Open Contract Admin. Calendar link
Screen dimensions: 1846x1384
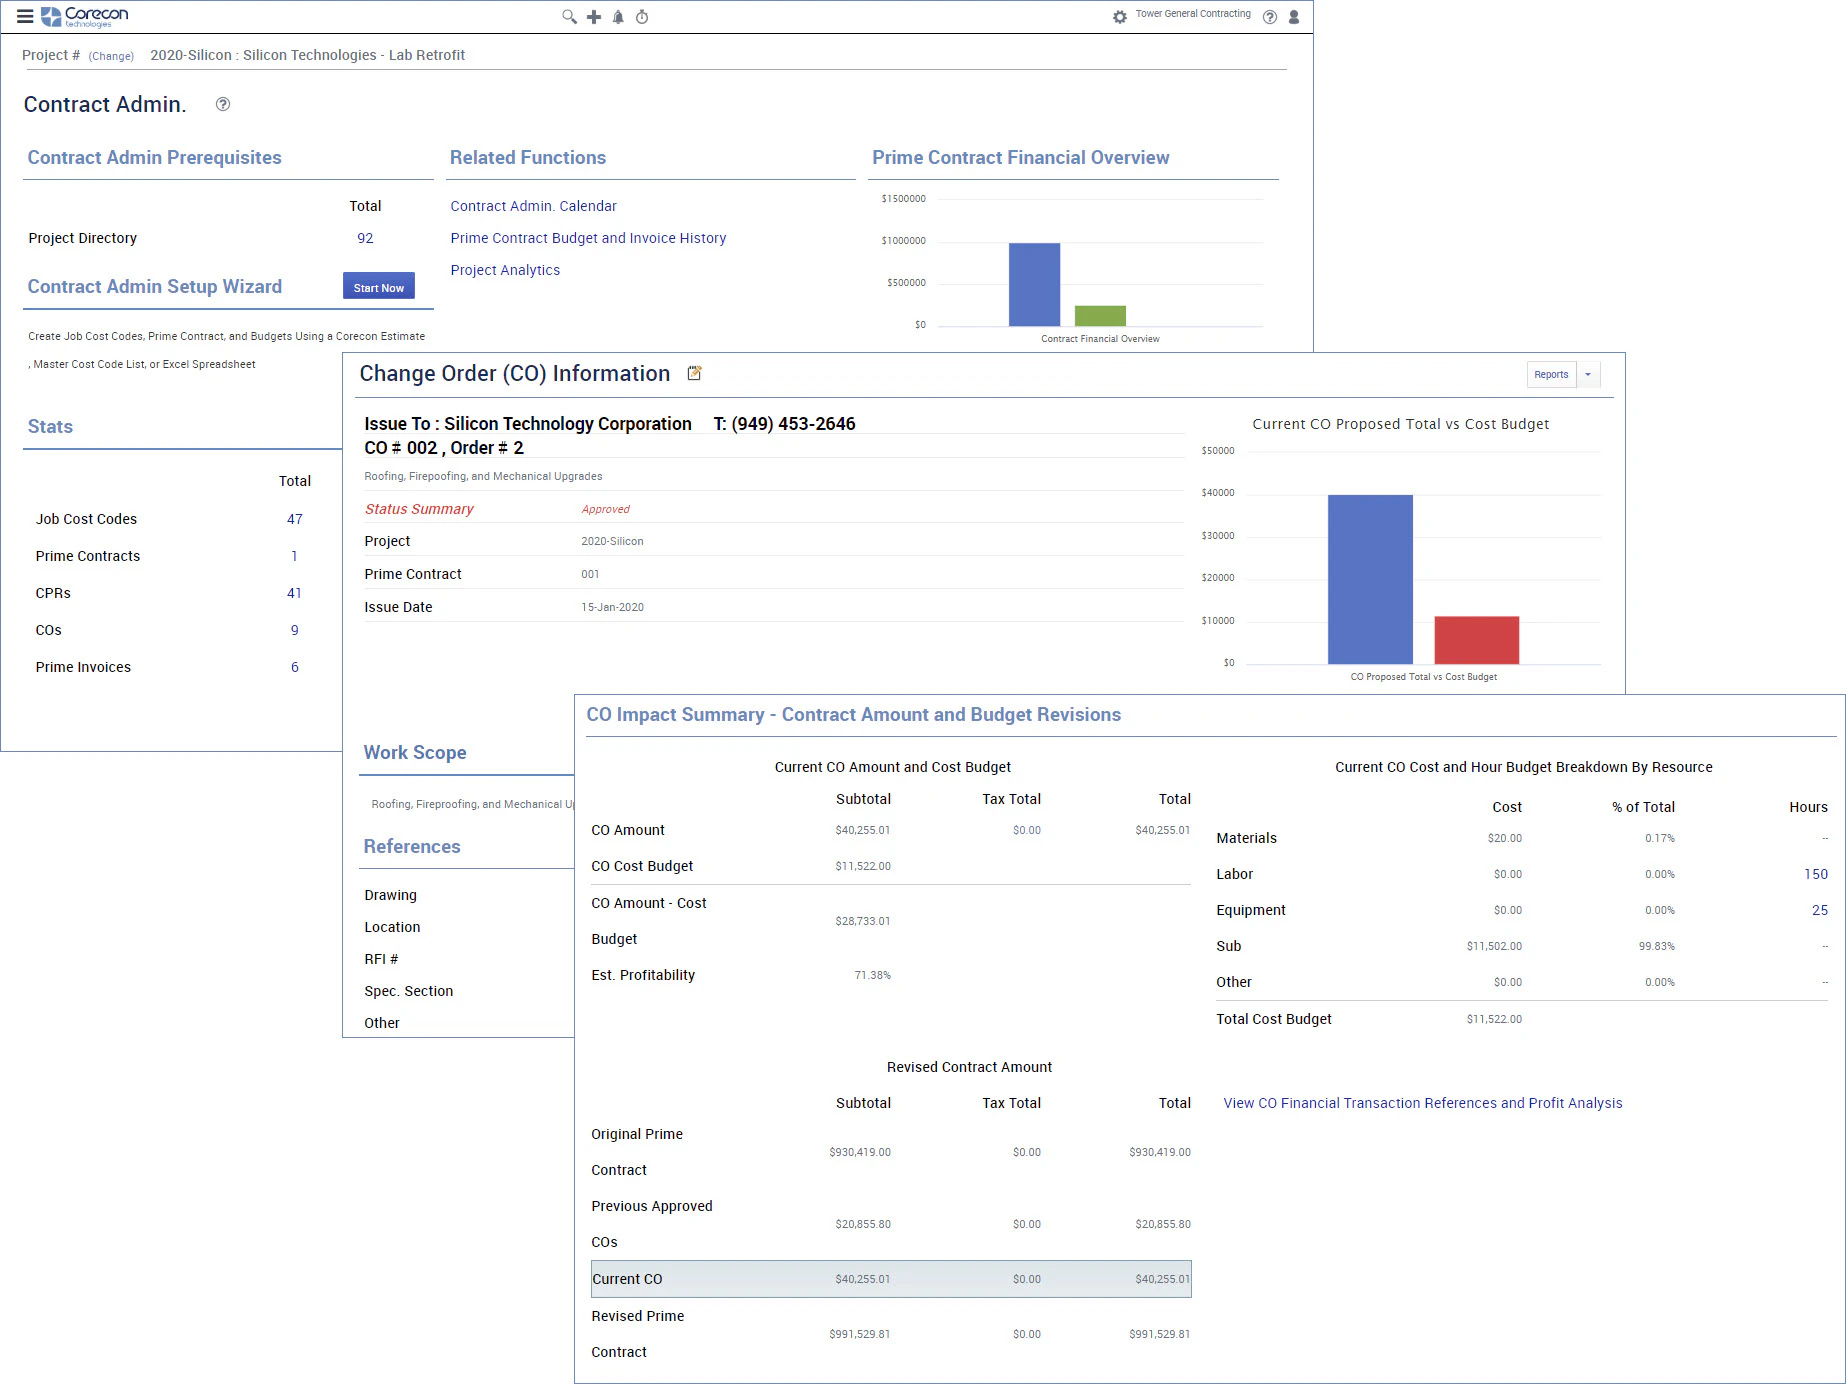coord(533,206)
